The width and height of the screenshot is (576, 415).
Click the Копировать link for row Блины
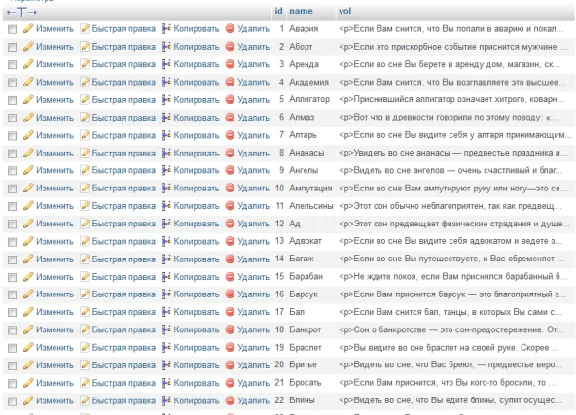point(196,401)
